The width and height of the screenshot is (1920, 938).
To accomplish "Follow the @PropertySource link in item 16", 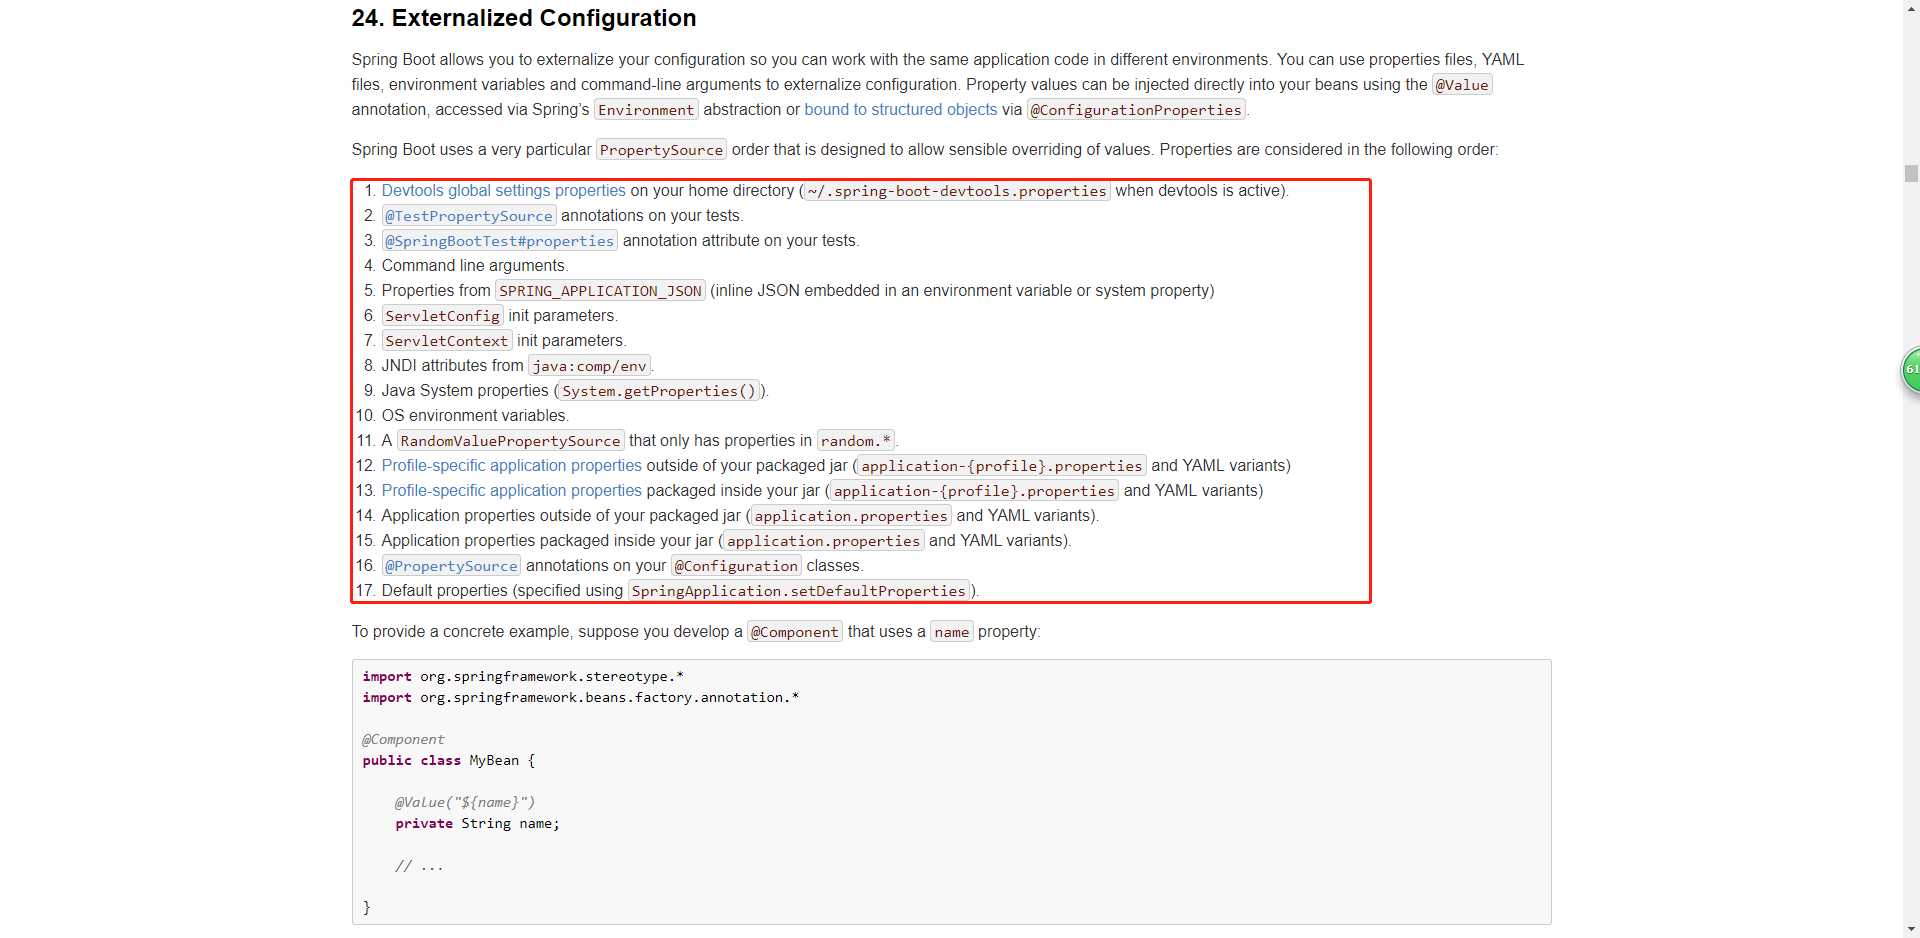I will tap(451, 566).
